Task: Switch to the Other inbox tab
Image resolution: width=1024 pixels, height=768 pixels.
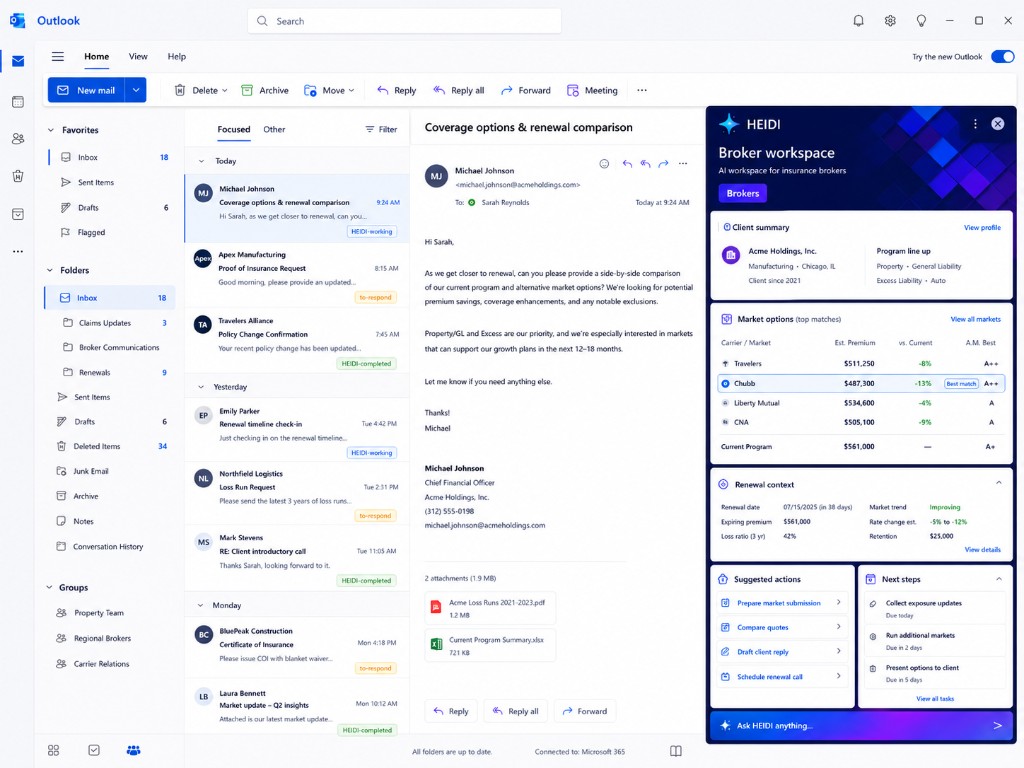Action: point(274,129)
